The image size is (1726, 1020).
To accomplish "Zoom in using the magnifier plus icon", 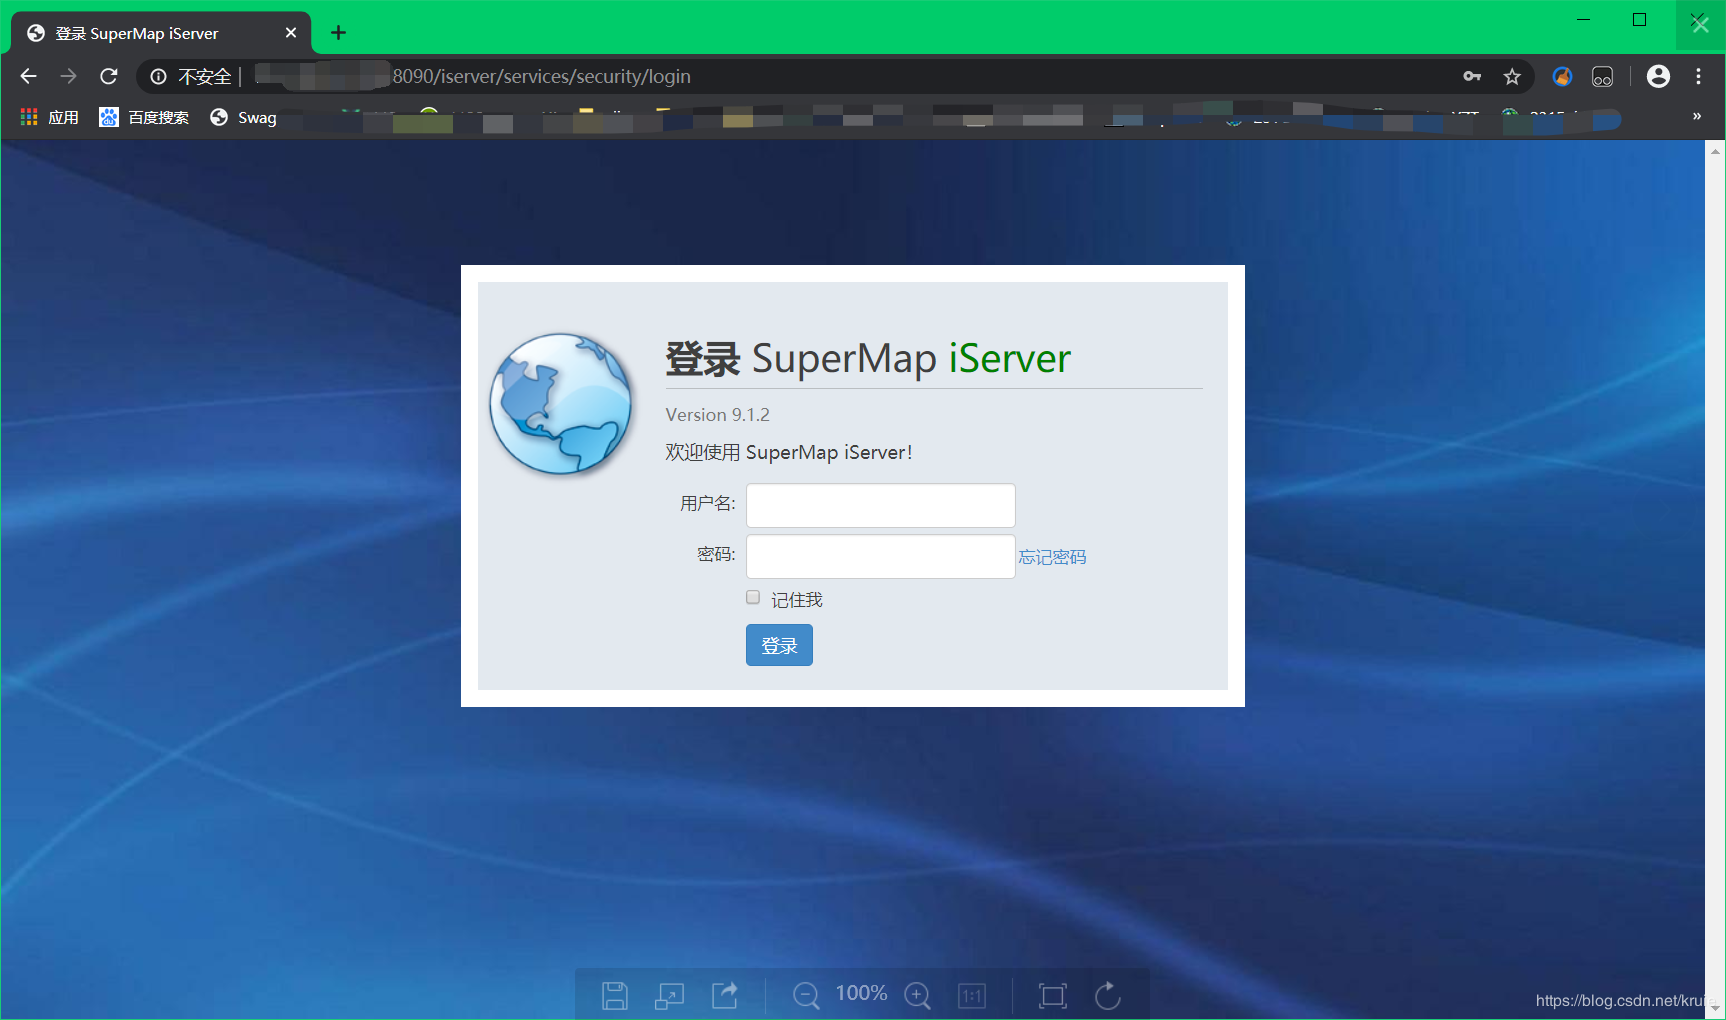I will pyautogui.click(x=918, y=994).
